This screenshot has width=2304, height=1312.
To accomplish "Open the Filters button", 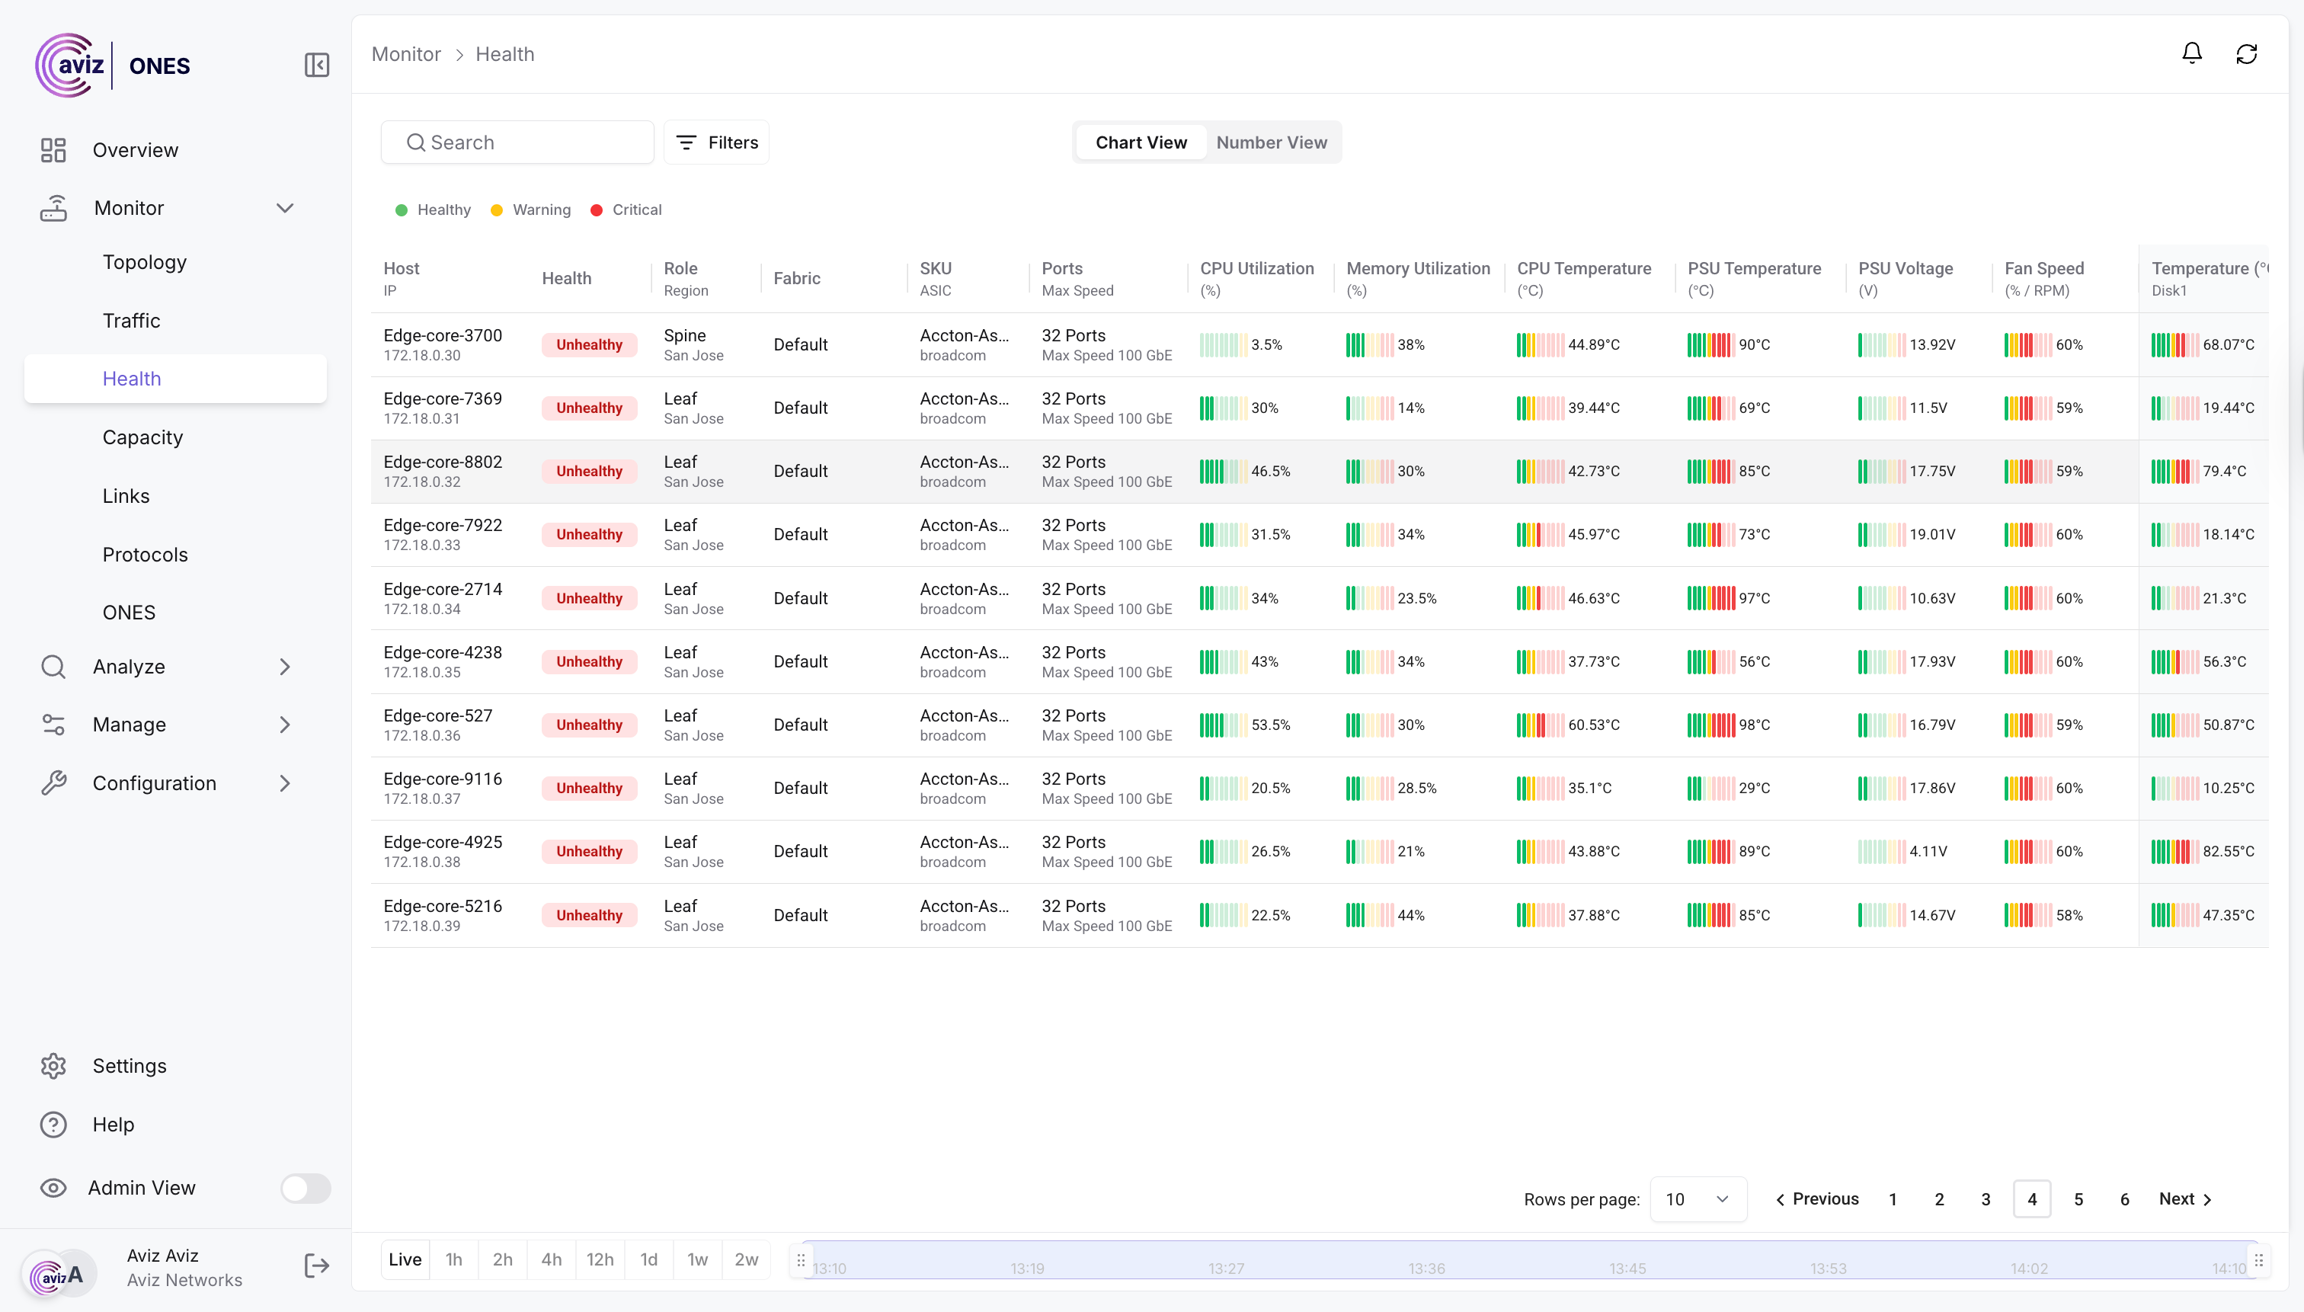I will coord(717,142).
